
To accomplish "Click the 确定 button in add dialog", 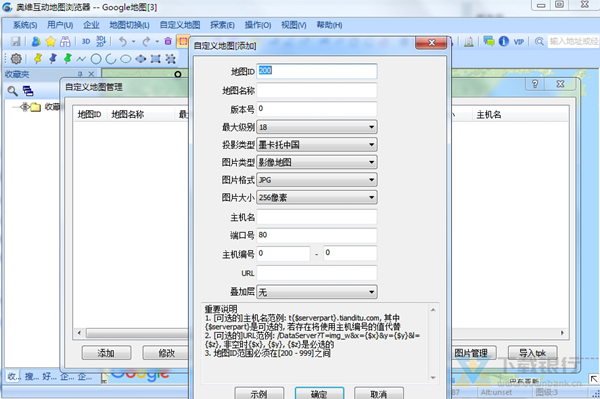I will coord(319,394).
